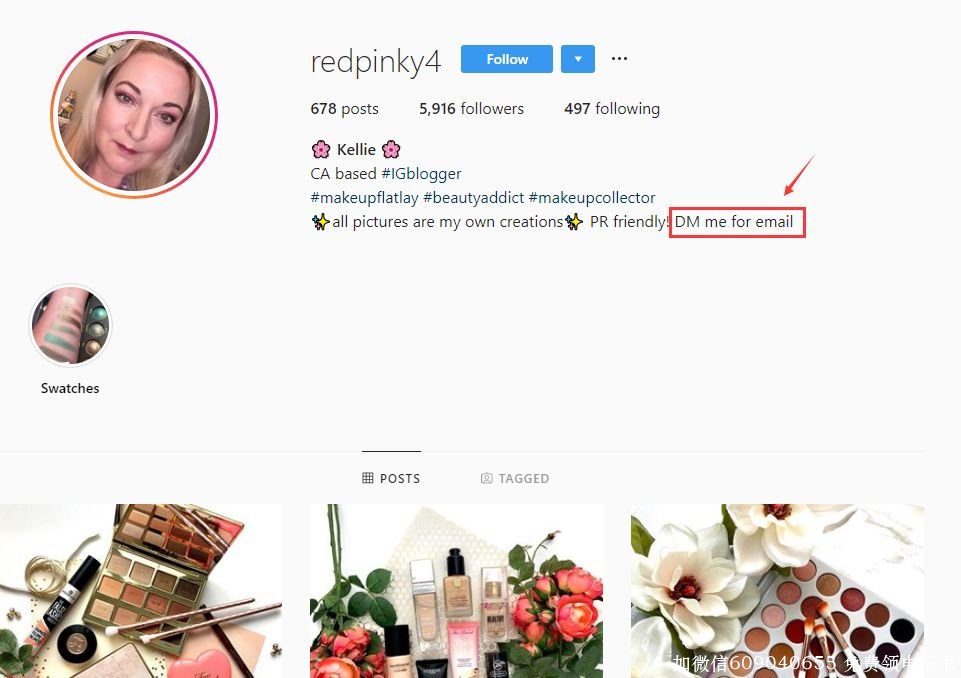
Task: Open the #beautyaddict hashtag
Action: coord(473,197)
